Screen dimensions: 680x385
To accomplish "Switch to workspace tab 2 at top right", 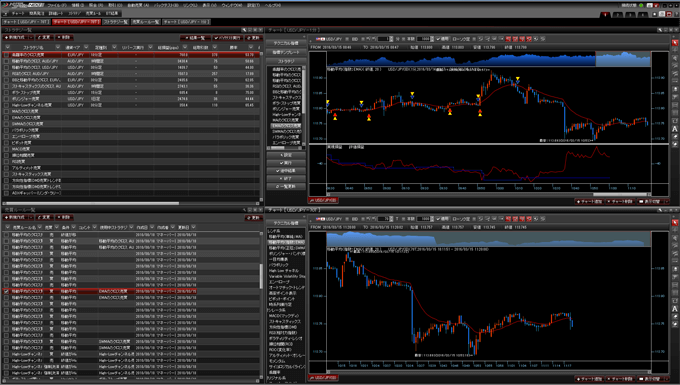I will (x=618, y=14).
